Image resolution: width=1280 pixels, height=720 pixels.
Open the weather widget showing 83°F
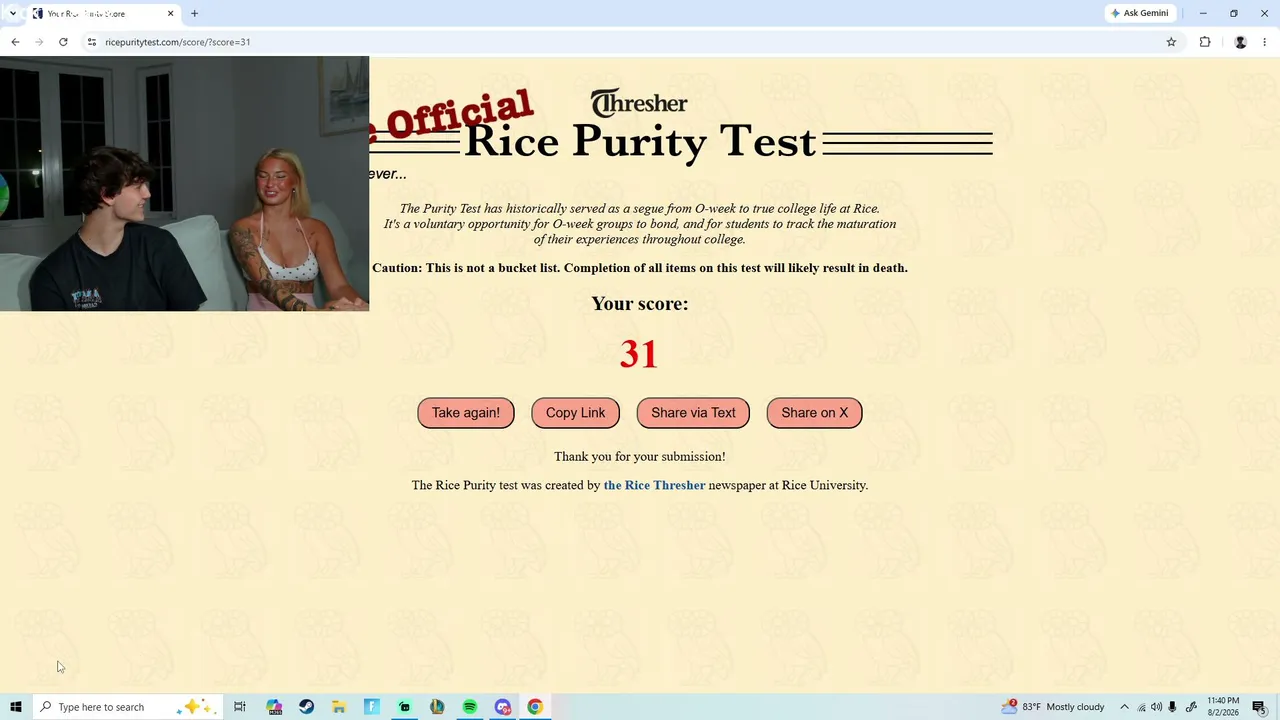tap(1053, 707)
